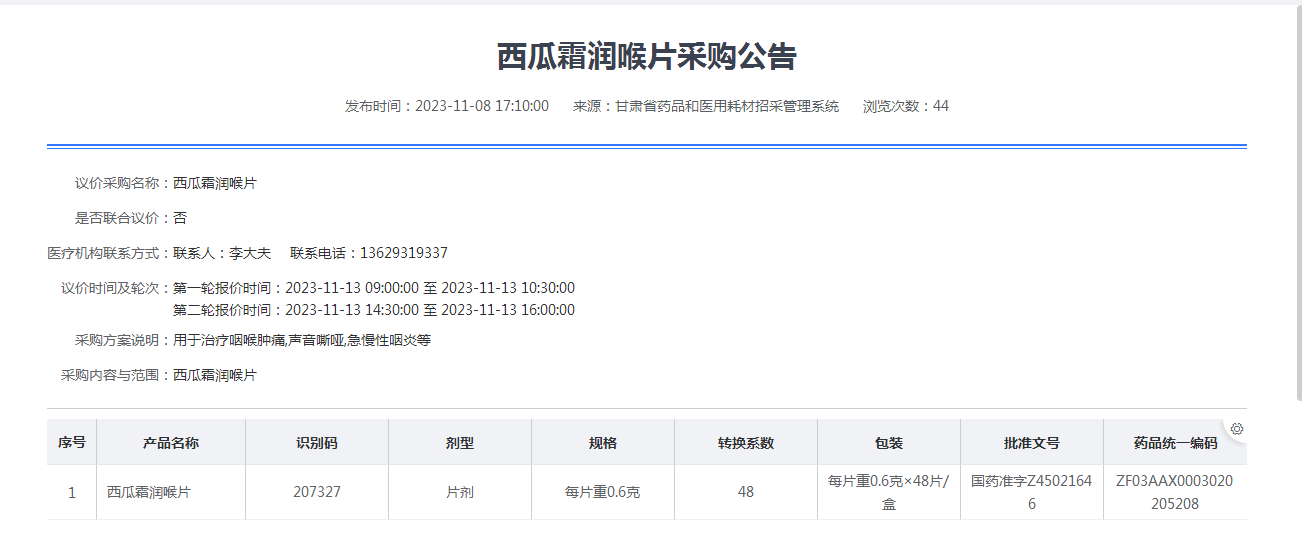Click the 采购方案说明 description text

coord(302,340)
